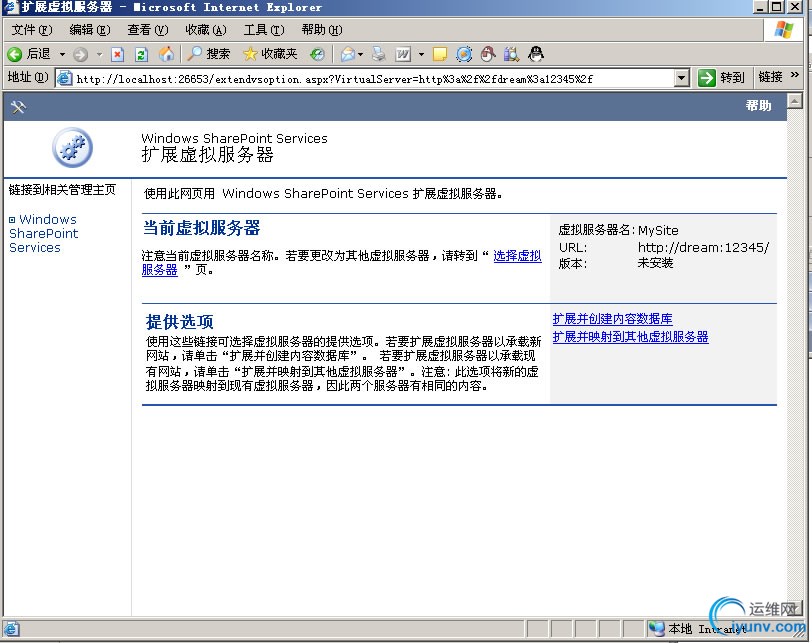Open the 工具(T) menu
Screen dimensions: 812x643
[x=264, y=30]
